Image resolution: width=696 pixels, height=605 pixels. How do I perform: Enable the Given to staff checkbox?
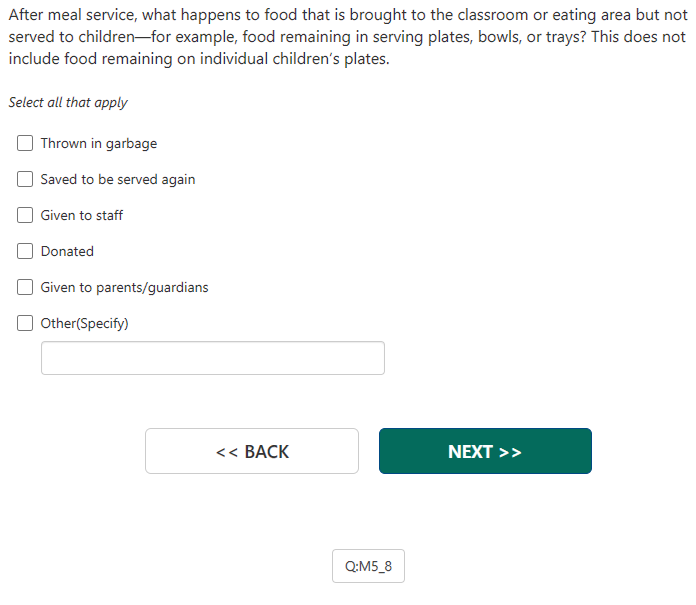click(x=26, y=215)
